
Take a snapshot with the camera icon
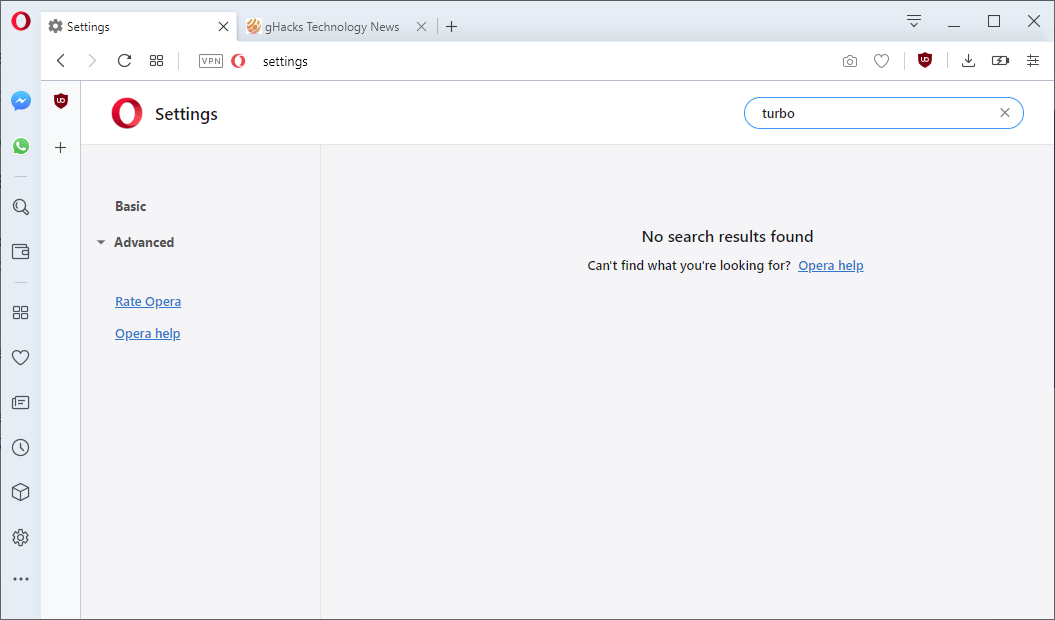(x=850, y=61)
